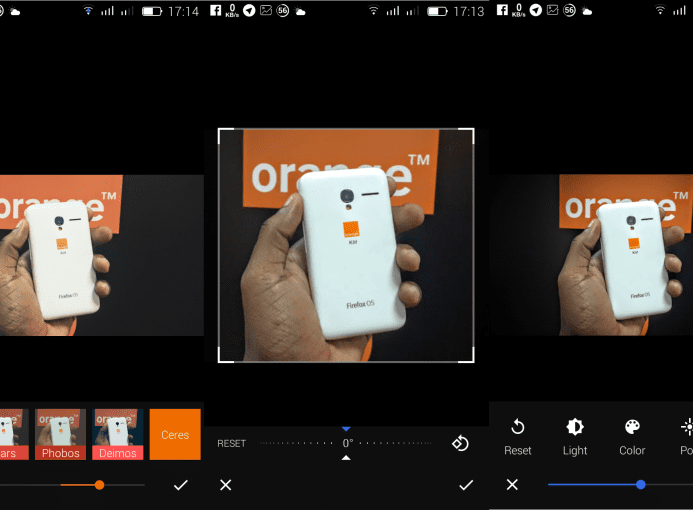This screenshot has height=510, width=693.
Task: Tap the Facebook icon in the middle status bar
Action: [215, 10]
